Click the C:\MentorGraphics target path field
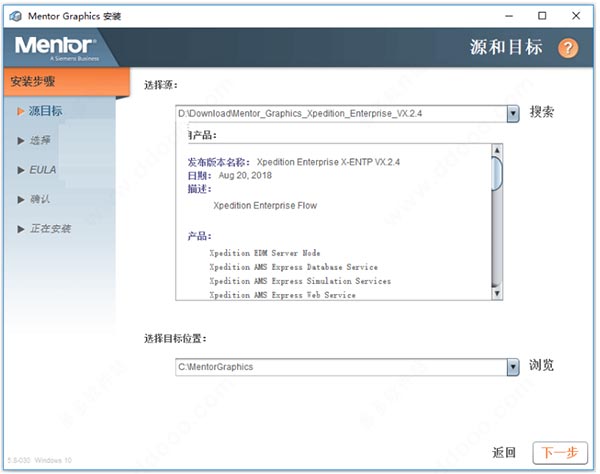The height and width of the screenshot is (474, 600). pos(341,367)
